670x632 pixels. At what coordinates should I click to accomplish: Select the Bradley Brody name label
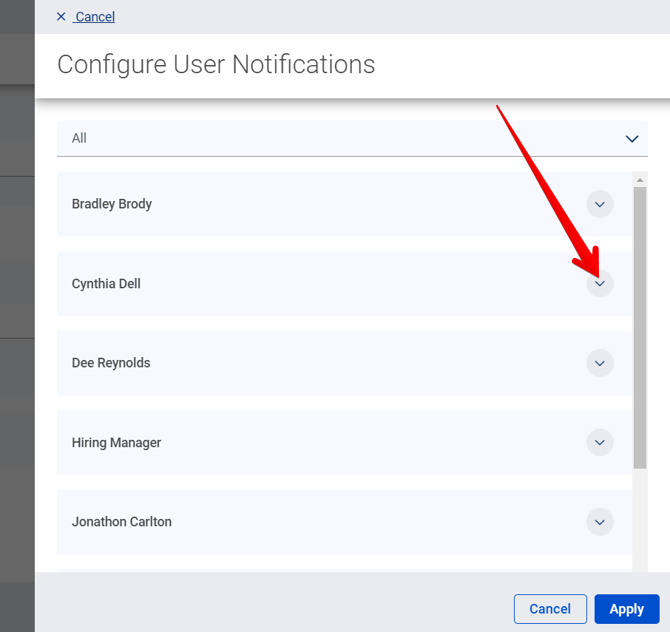[112, 204]
